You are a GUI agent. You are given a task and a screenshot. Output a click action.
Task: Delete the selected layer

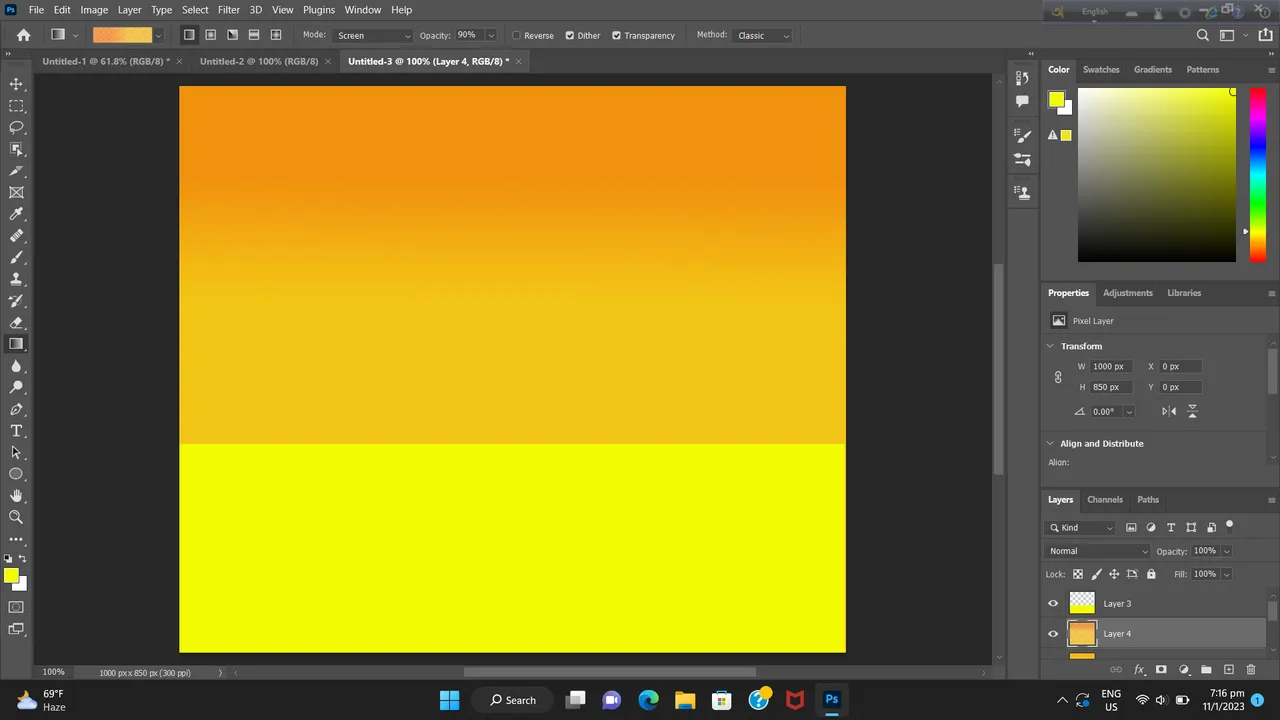pos(1250,670)
